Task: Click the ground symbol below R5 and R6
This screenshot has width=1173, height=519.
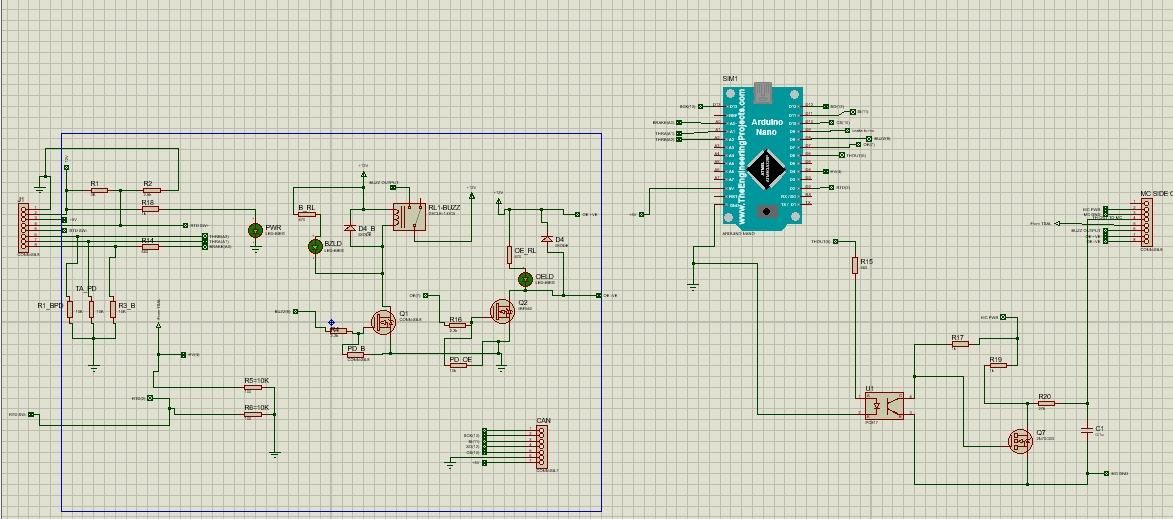Action: pyautogui.click(x=275, y=454)
